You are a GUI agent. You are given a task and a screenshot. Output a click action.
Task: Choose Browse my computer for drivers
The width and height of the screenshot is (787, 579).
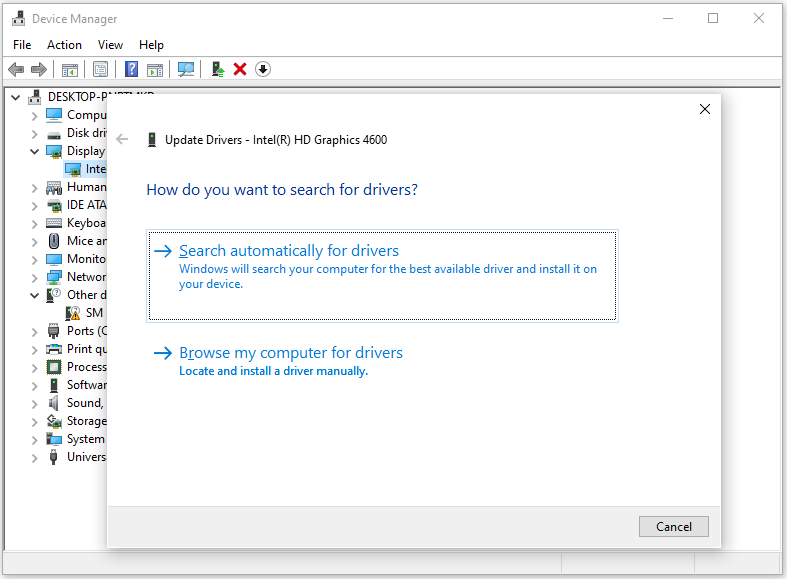click(x=291, y=353)
